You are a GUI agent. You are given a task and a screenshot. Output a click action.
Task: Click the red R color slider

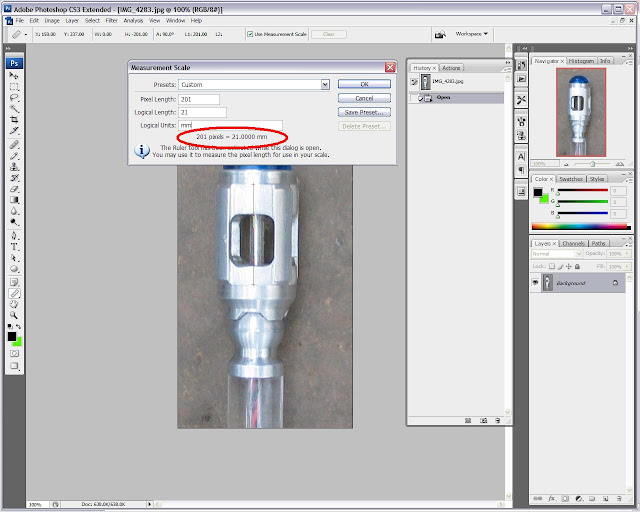tap(582, 190)
